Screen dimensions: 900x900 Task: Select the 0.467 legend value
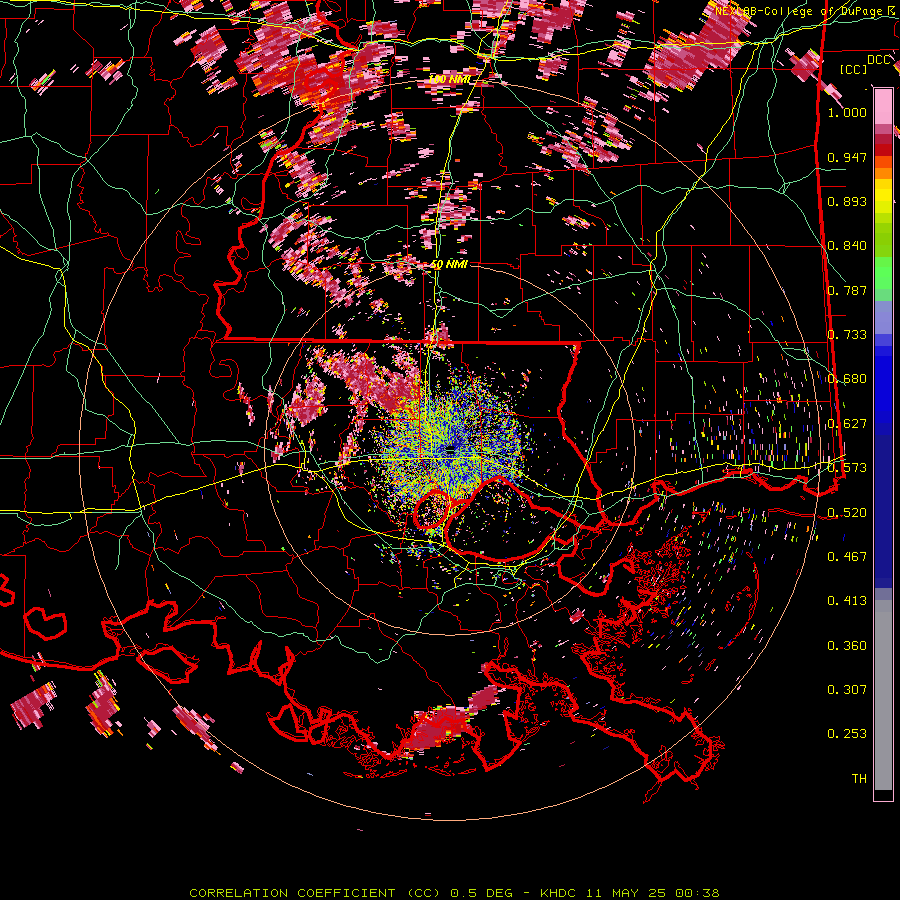click(847, 557)
